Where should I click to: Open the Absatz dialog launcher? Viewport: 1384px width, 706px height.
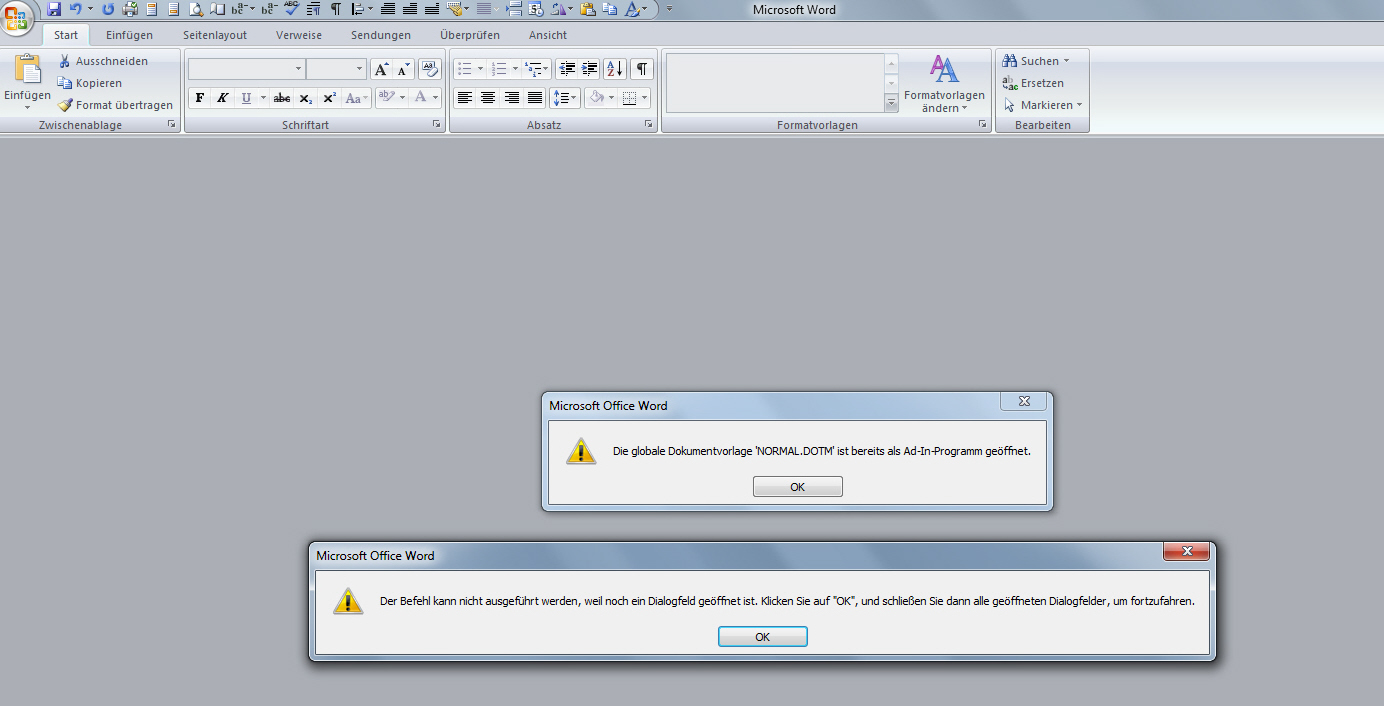[x=649, y=125]
